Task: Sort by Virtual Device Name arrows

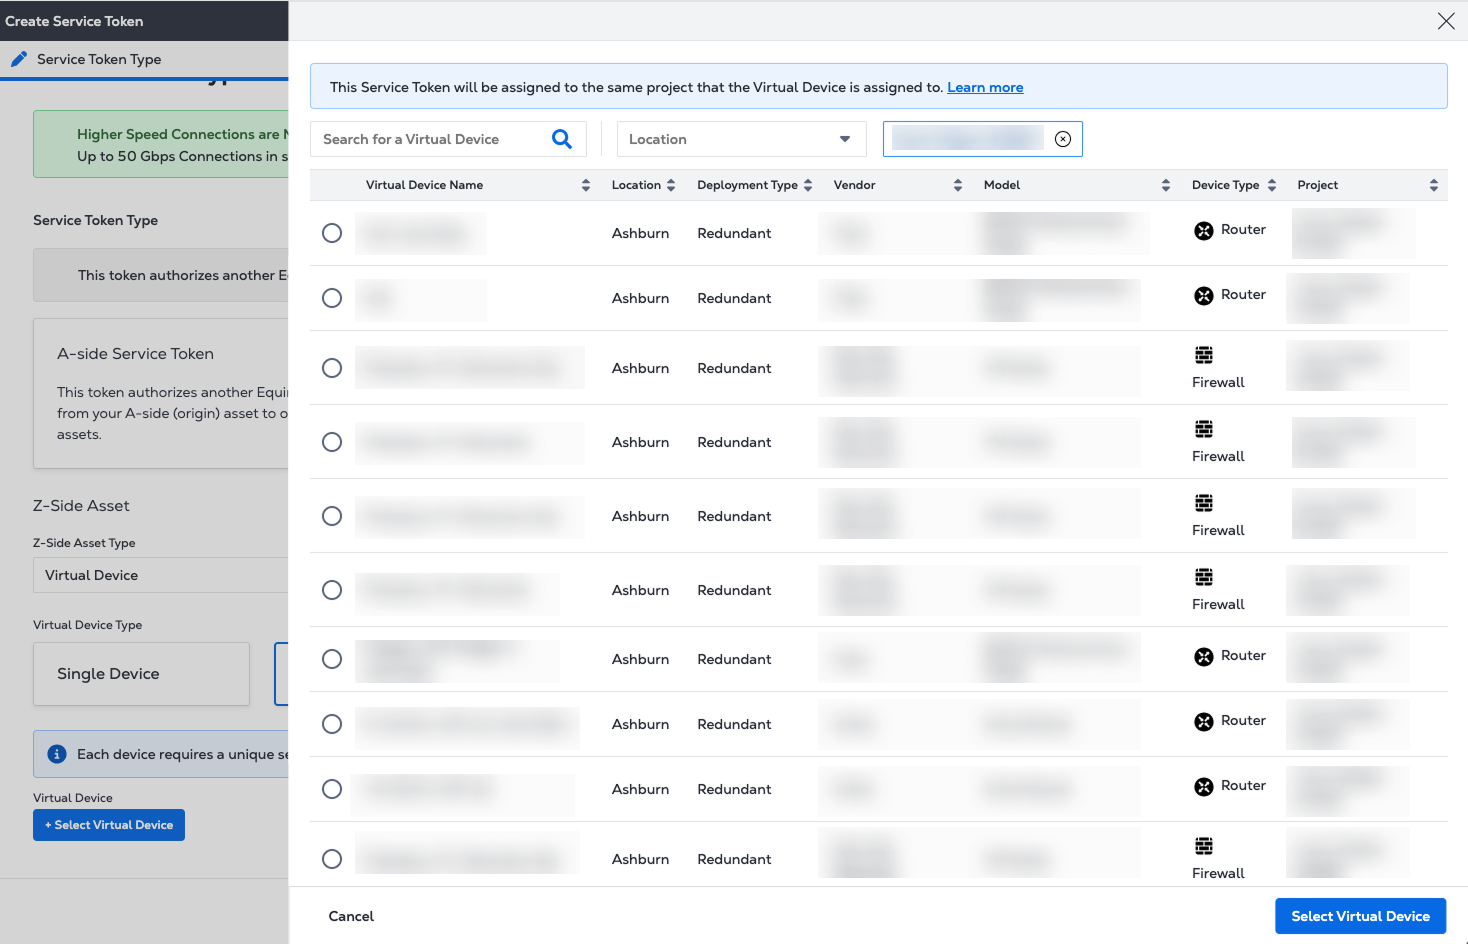Action: tap(586, 185)
